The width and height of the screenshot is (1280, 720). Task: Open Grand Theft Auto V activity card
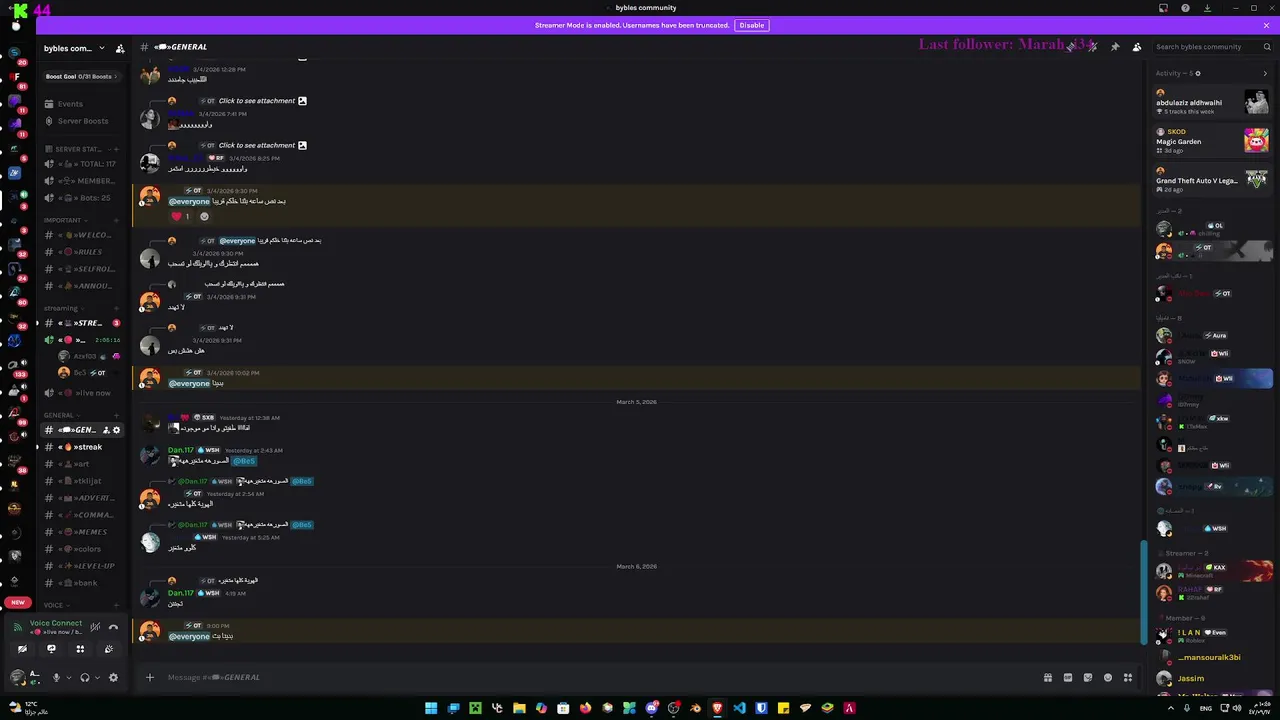pyautogui.click(x=1212, y=180)
